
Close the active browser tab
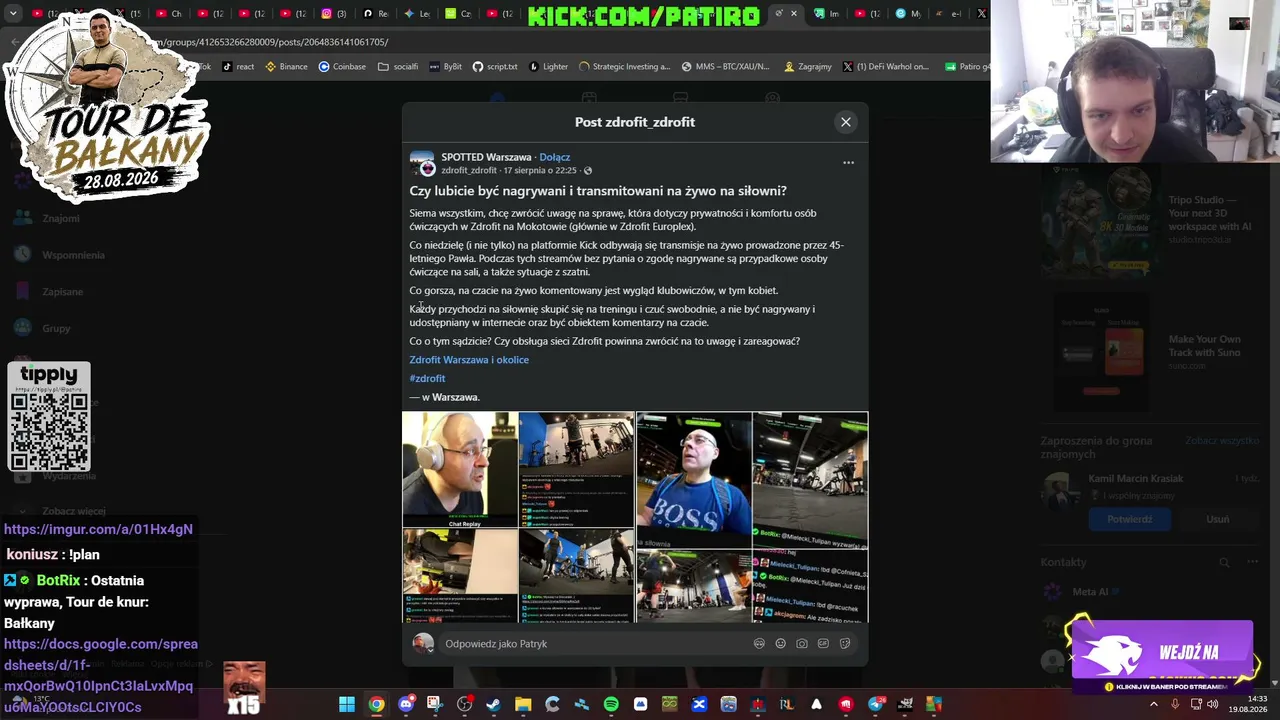794,14
